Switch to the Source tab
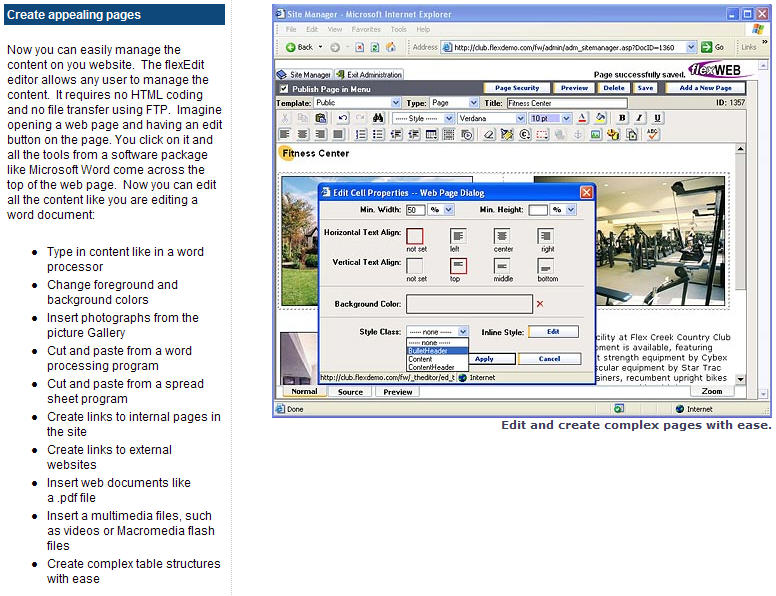 (350, 392)
